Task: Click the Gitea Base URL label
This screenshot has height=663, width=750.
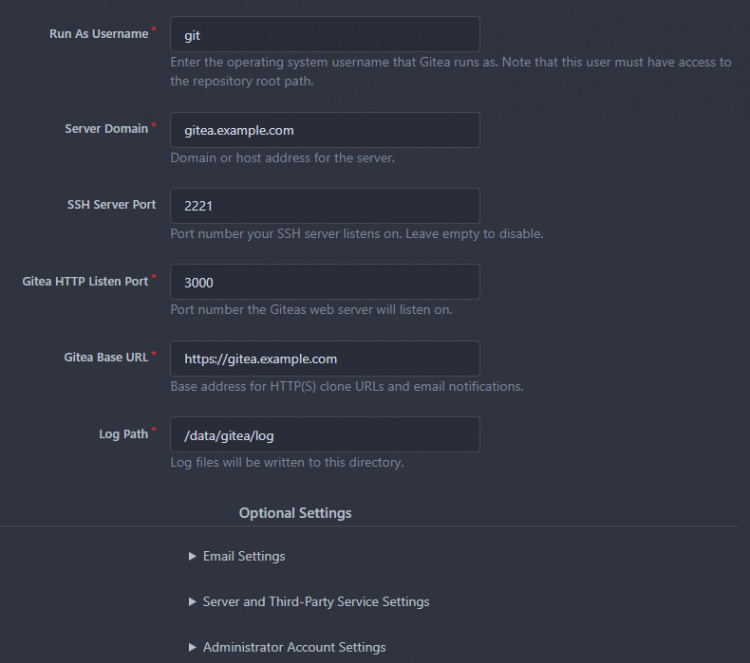Action: [108, 358]
